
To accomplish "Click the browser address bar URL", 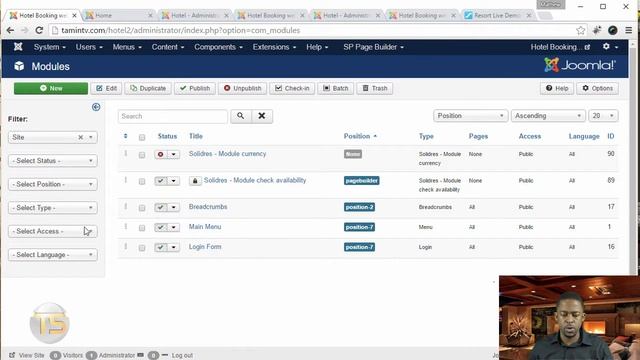I will coord(180,30).
